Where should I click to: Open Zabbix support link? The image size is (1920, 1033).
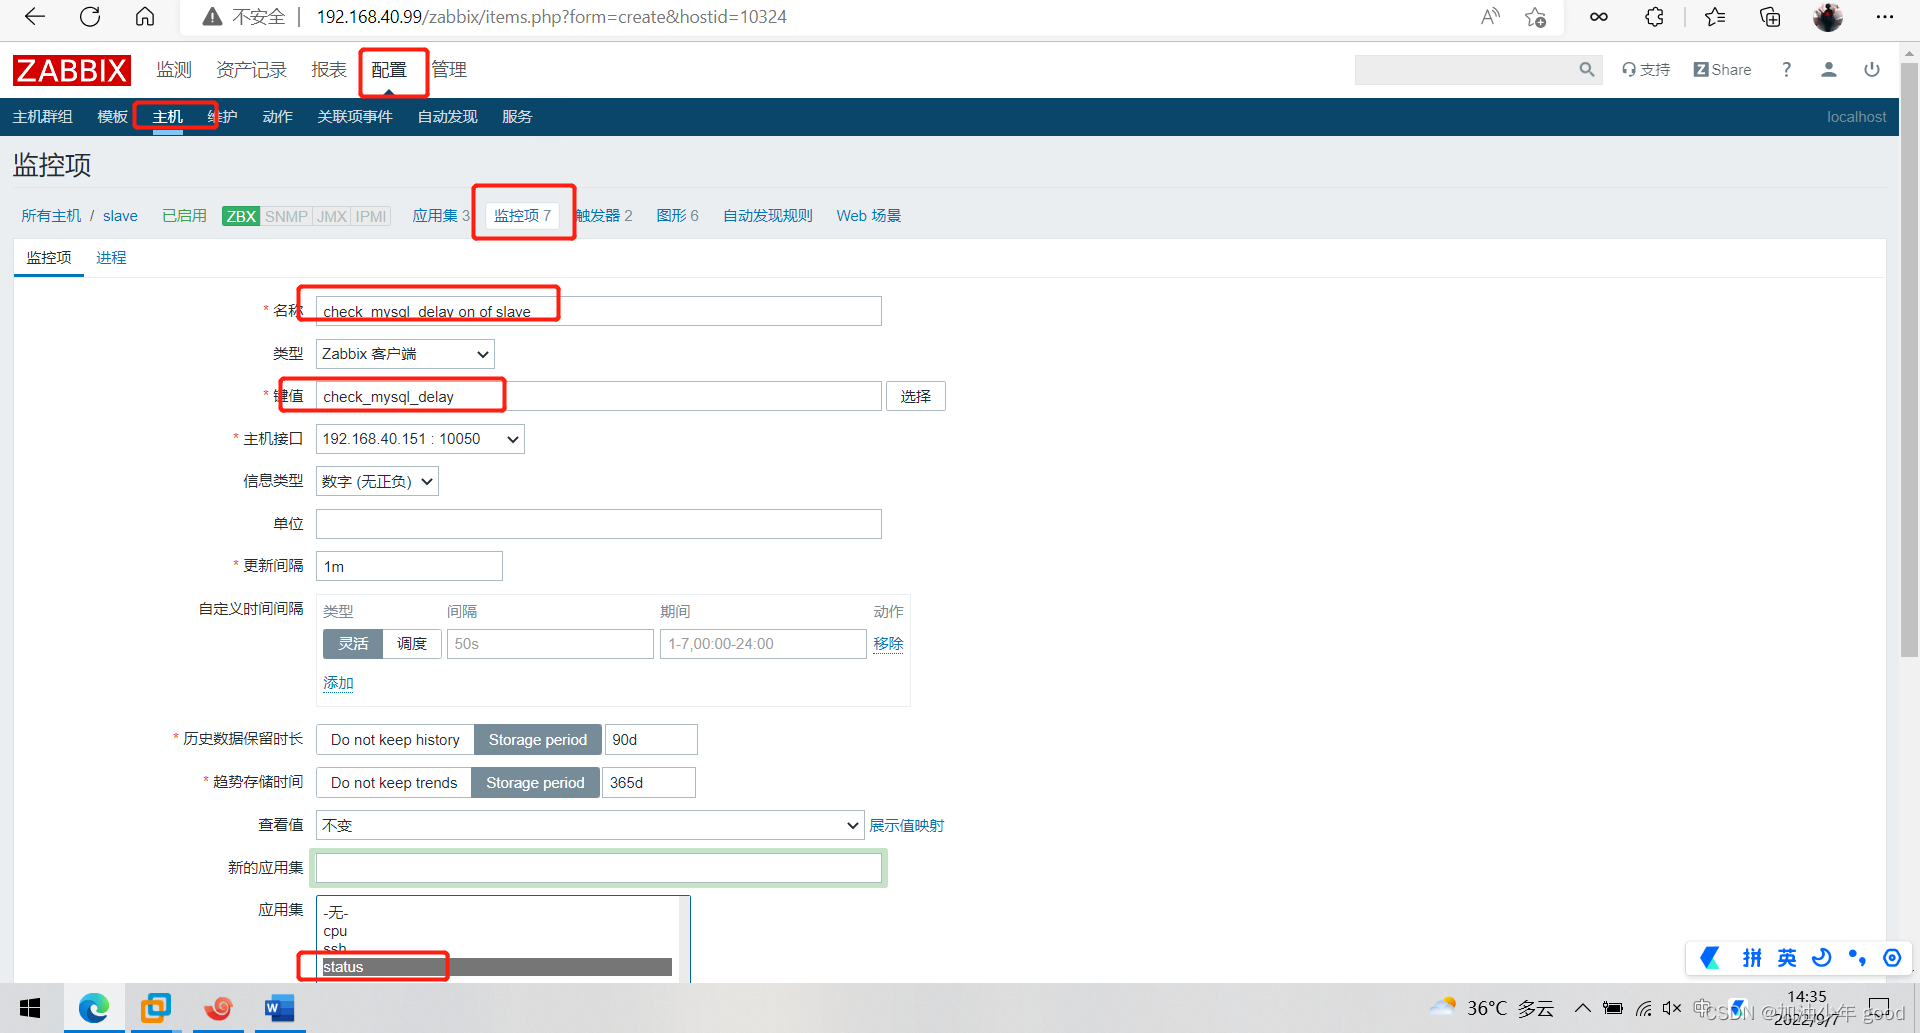(x=1646, y=69)
